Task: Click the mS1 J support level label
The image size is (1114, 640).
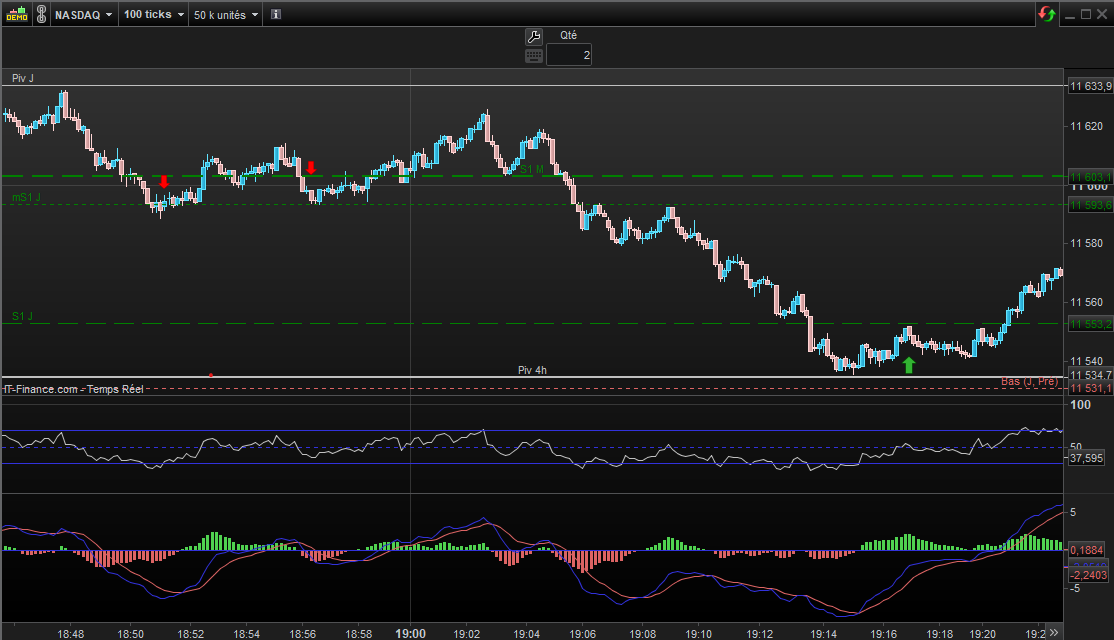Action: pyautogui.click(x=26, y=198)
